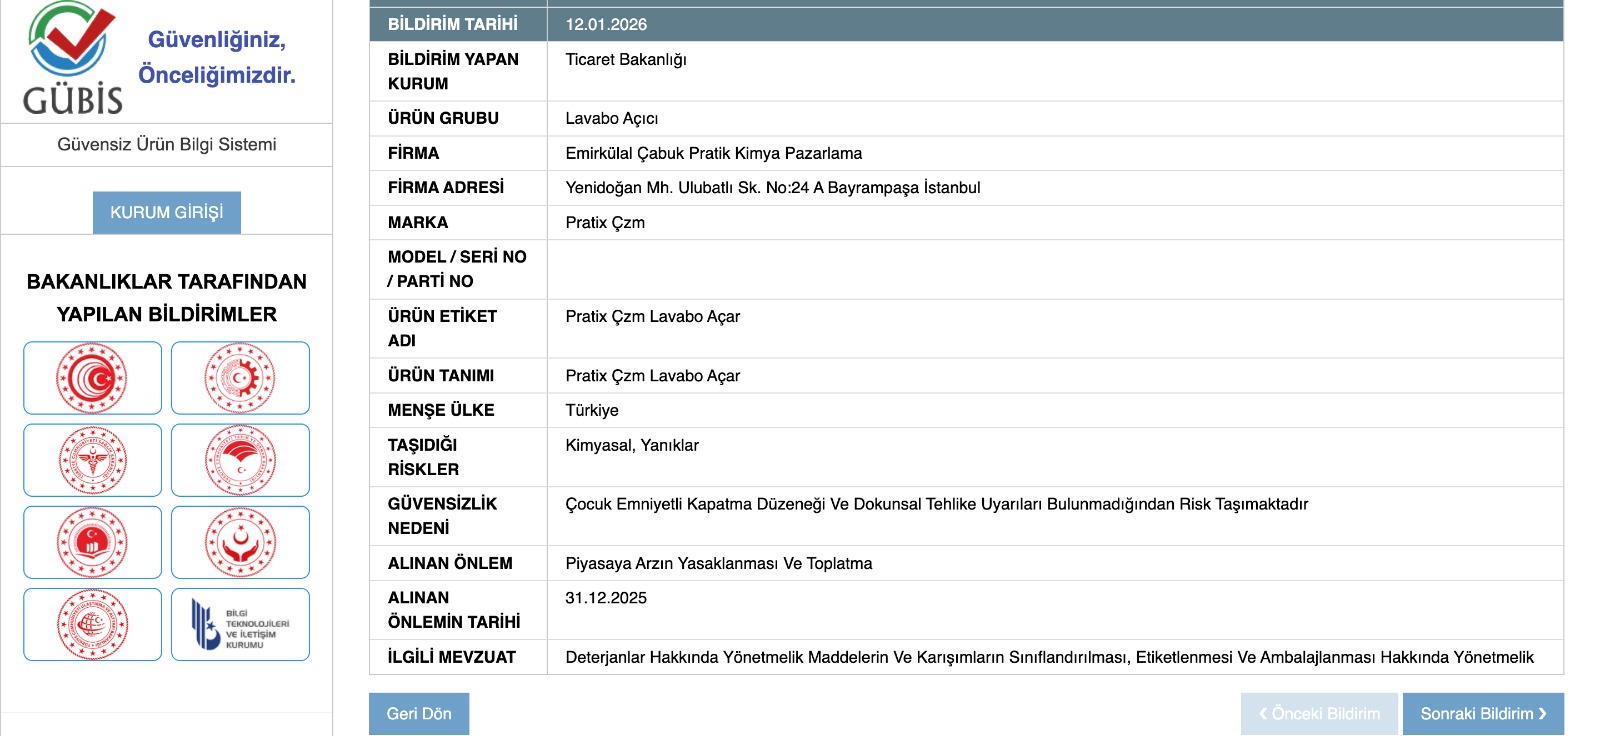Select the brand value 'Pratix Çzm'
Viewport: 1600px width, 736px height.
point(605,222)
